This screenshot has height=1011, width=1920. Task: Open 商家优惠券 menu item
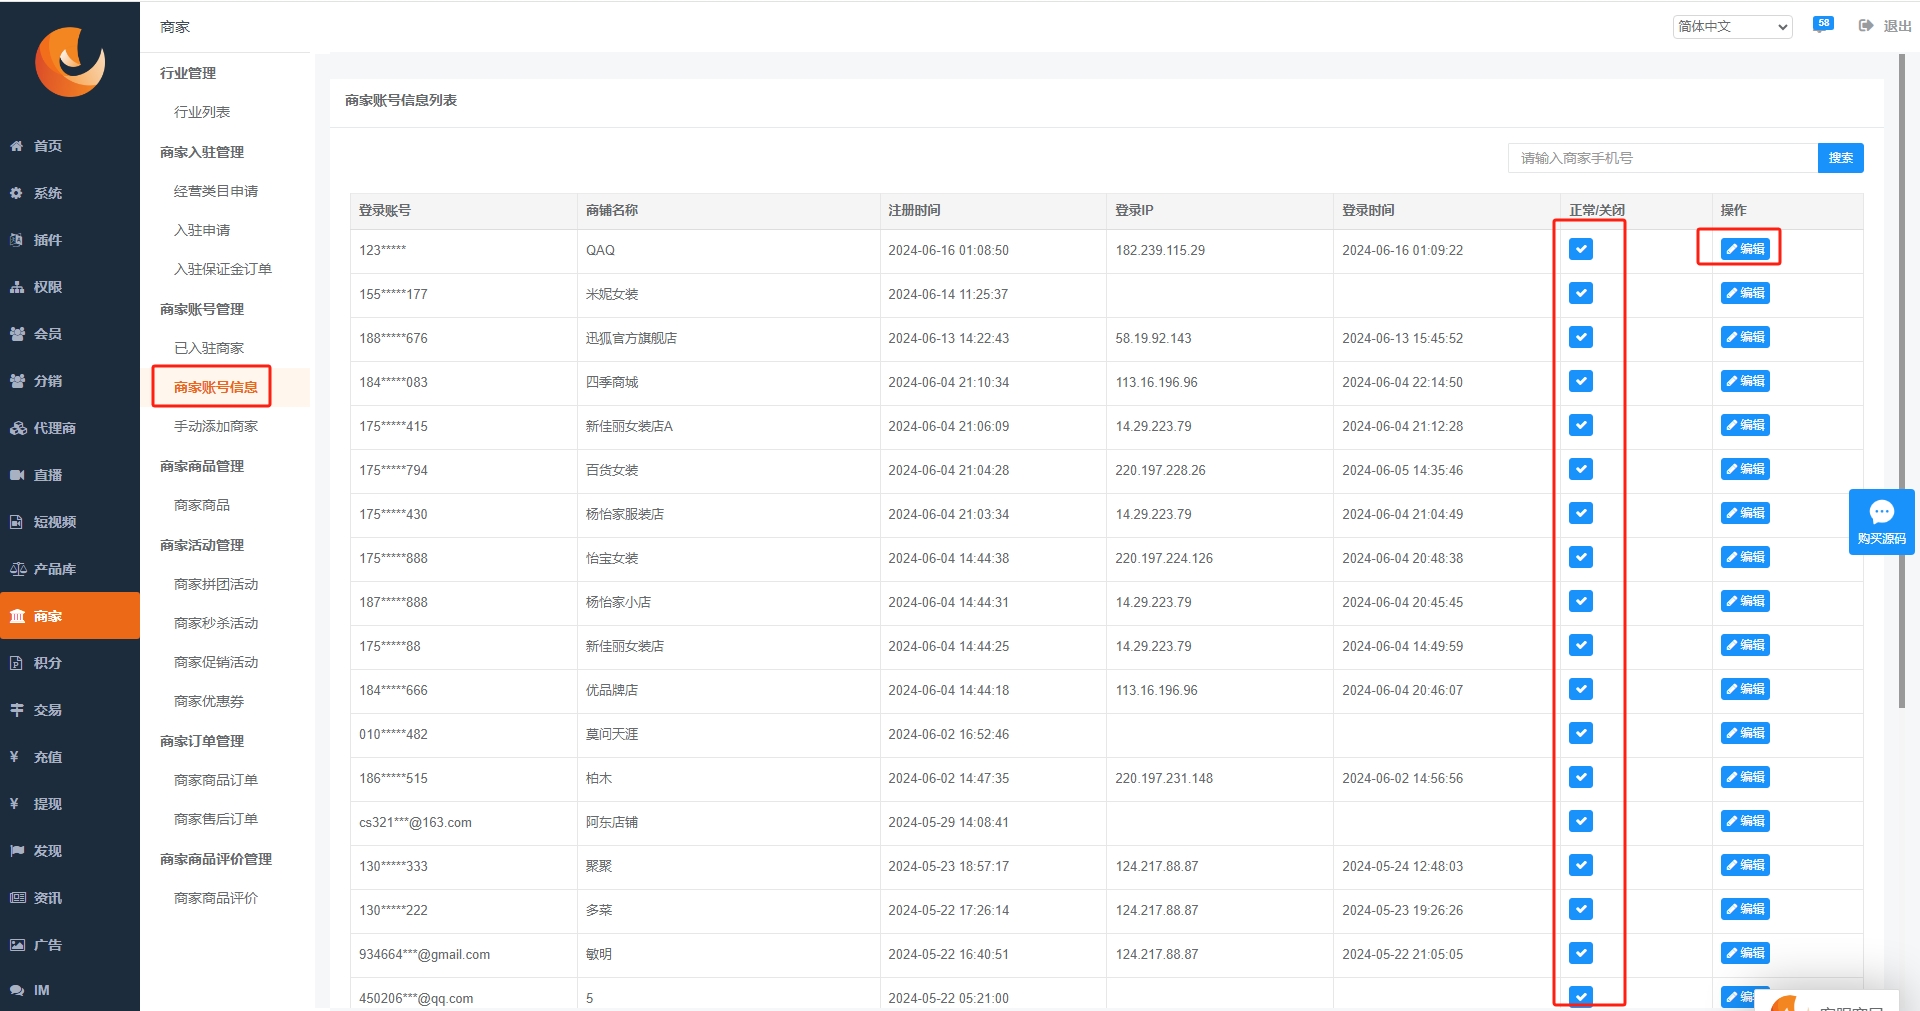pos(209,701)
